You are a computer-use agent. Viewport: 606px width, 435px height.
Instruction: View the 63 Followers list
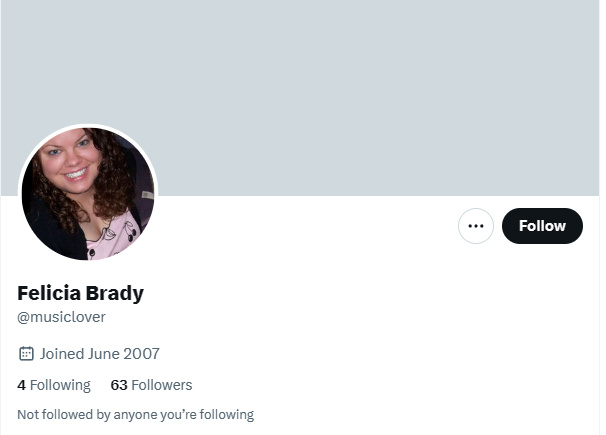[151, 385]
